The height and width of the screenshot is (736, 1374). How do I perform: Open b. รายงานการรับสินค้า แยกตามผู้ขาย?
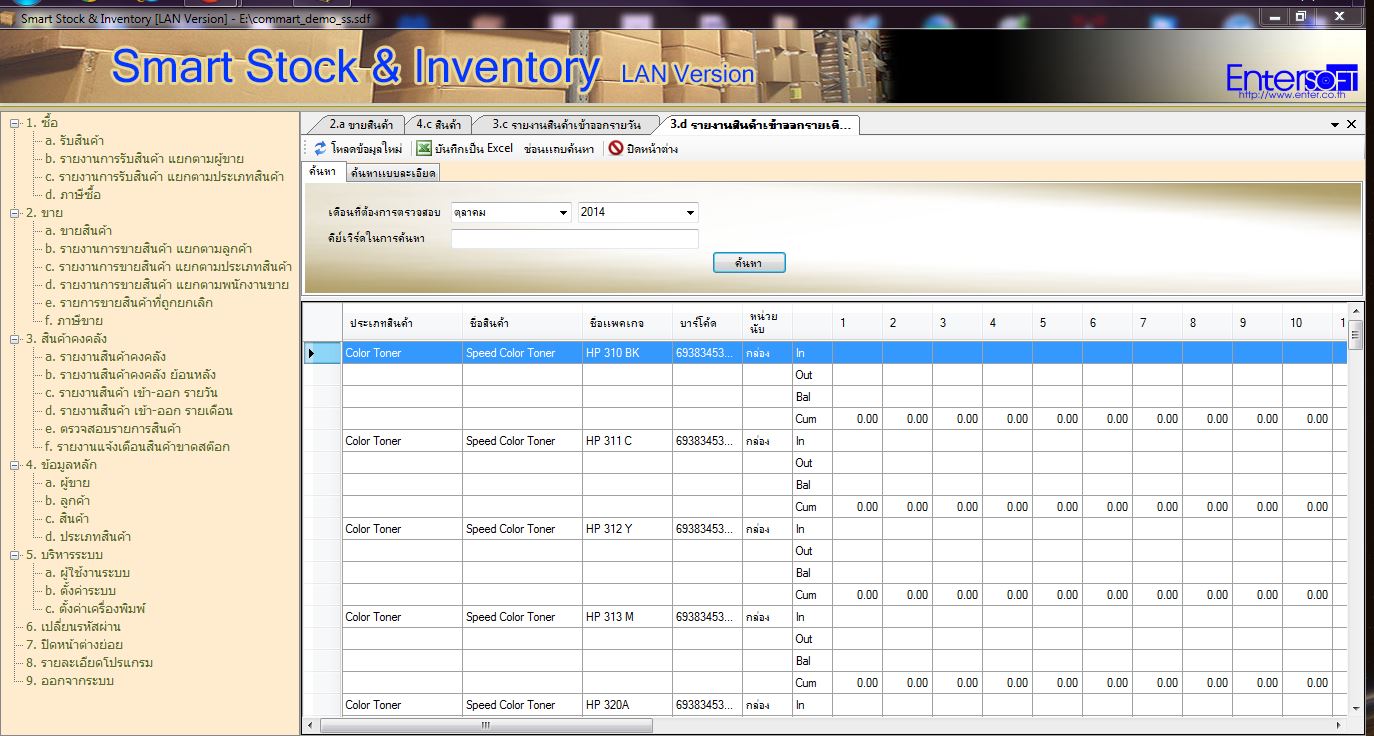coord(144,159)
